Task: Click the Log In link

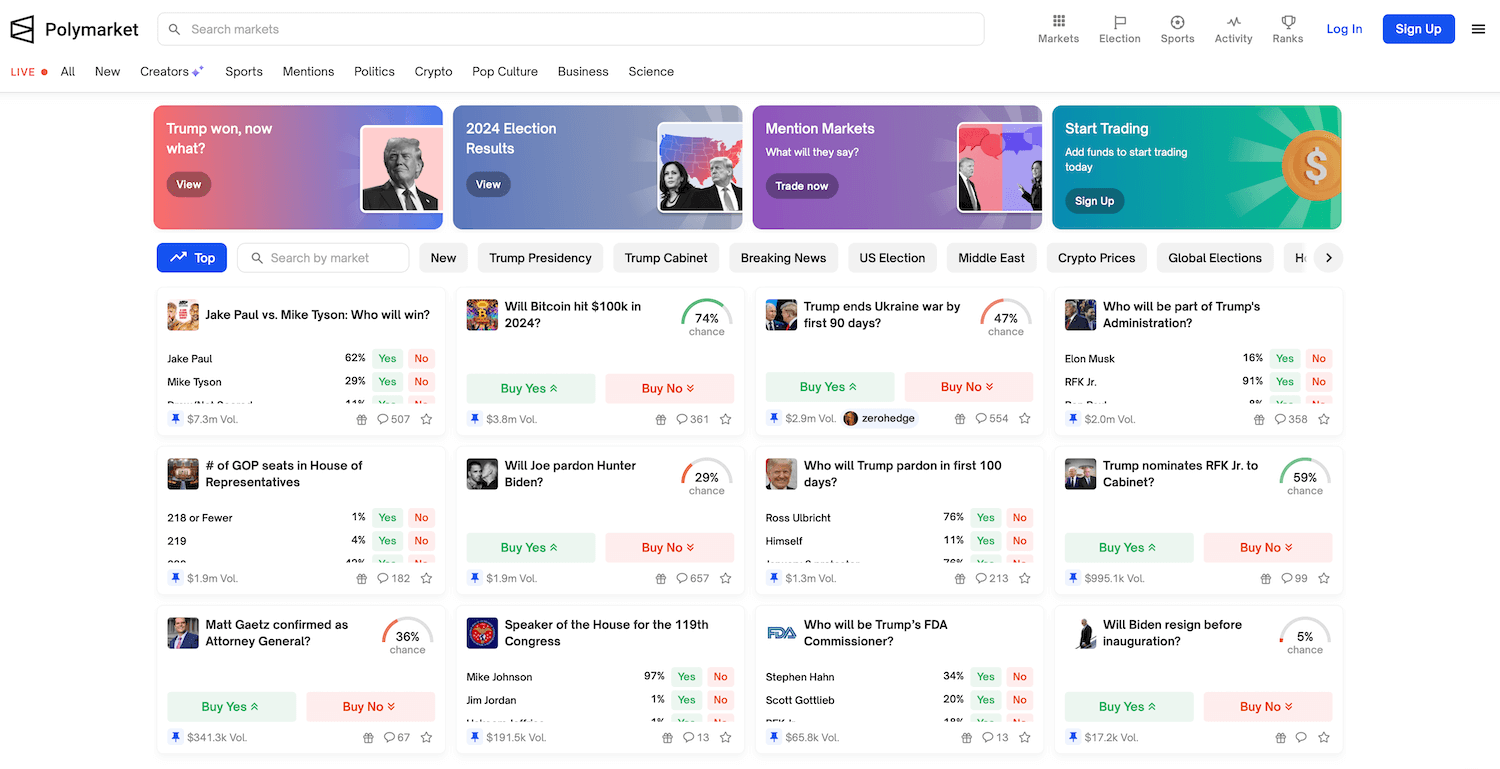Action: 1344,29
